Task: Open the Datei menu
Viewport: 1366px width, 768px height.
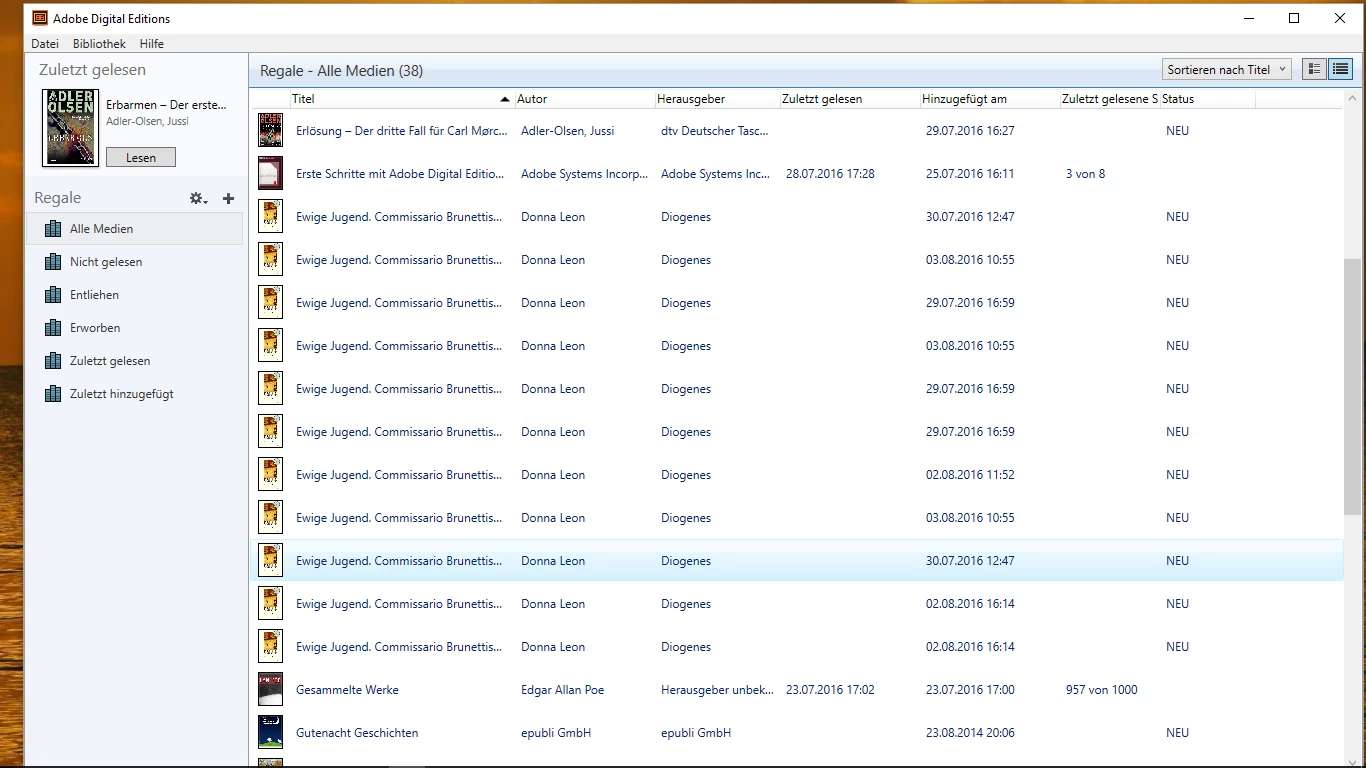Action: (45, 44)
